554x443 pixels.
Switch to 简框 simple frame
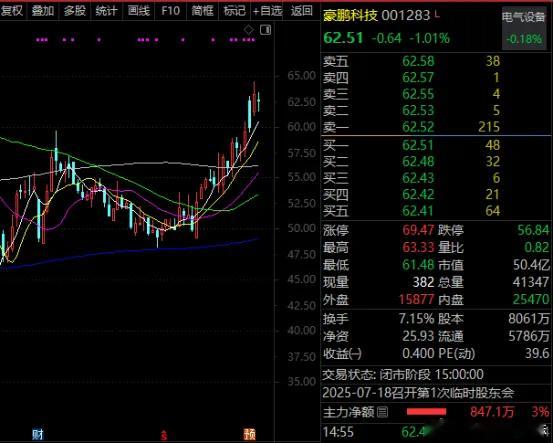click(202, 11)
